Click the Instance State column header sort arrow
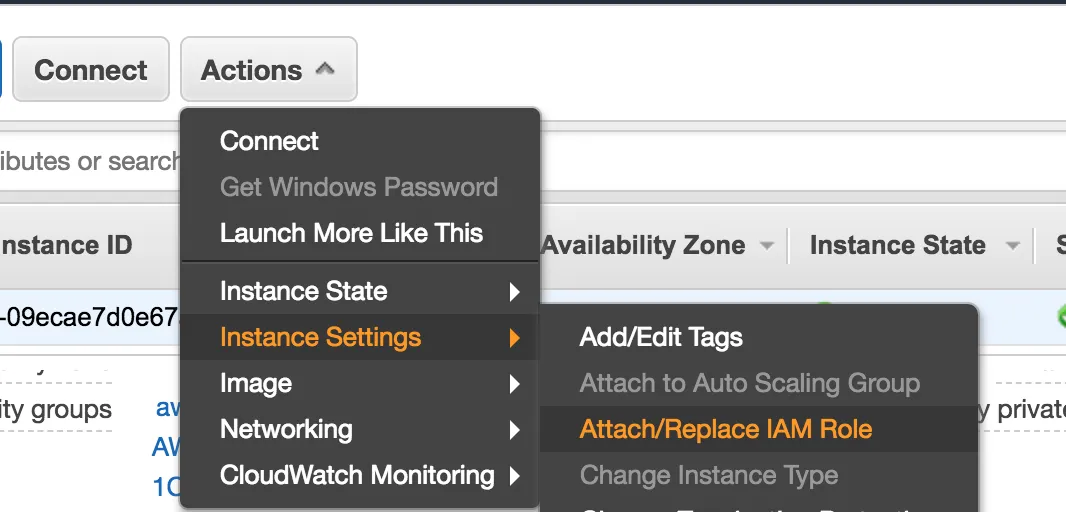This screenshot has height=512, width=1066. [1012, 246]
